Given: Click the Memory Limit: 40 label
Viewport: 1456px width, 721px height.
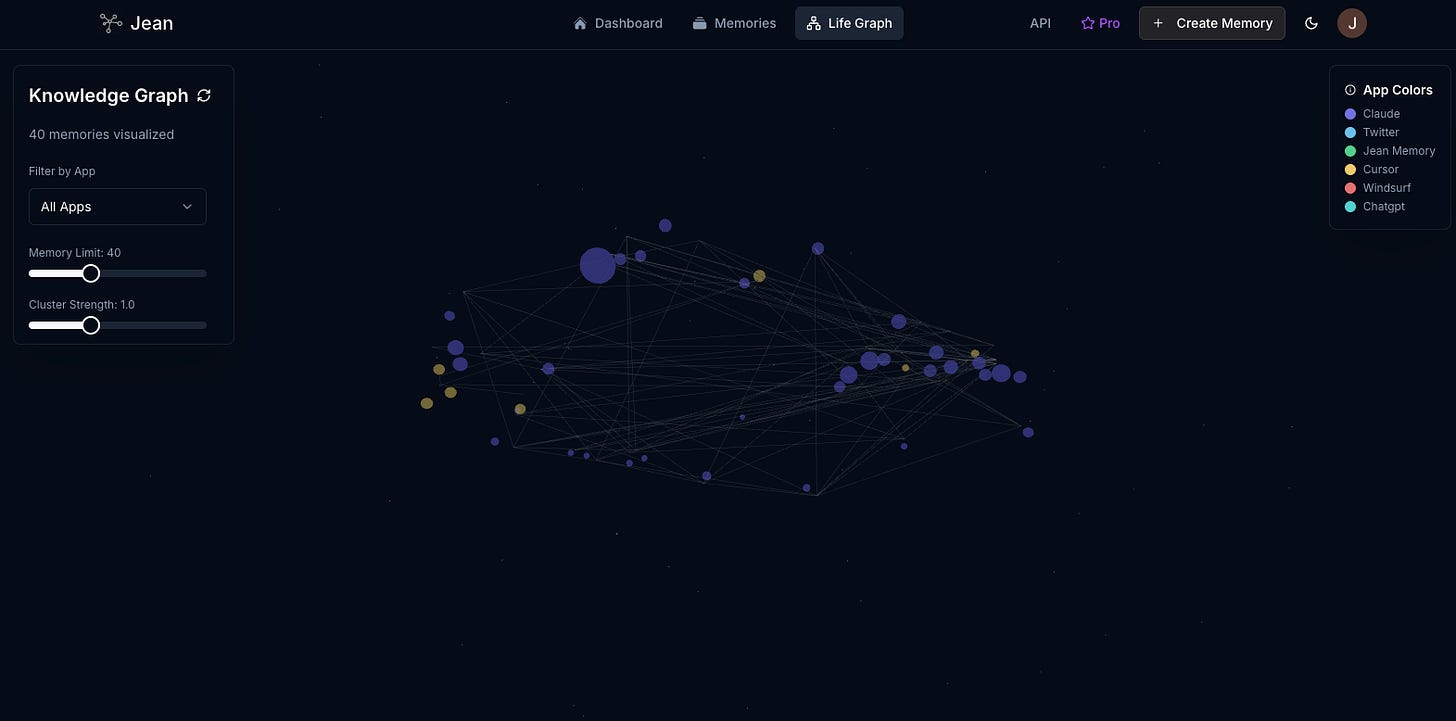Looking at the screenshot, I should pyautogui.click(x=75, y=253).
